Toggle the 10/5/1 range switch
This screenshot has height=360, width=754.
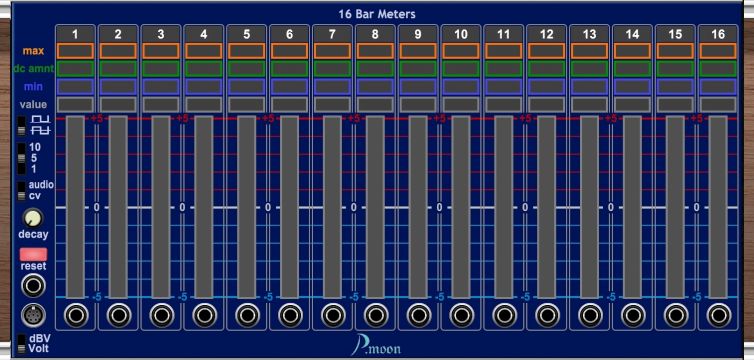point(21,158)
